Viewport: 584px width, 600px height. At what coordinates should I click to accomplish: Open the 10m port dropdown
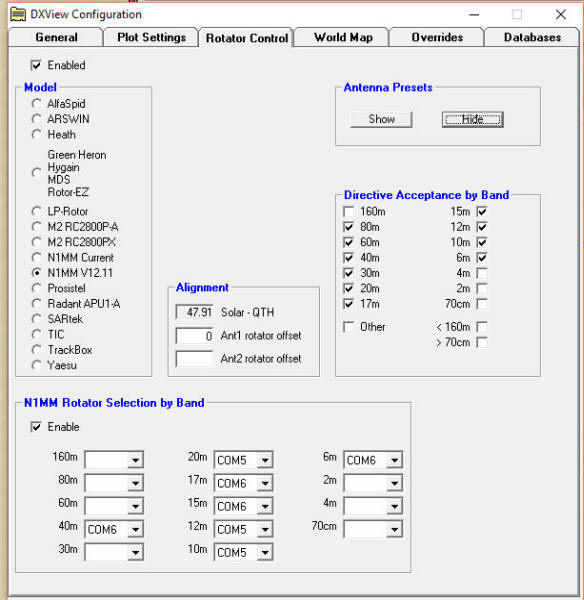tap(265, 552)
